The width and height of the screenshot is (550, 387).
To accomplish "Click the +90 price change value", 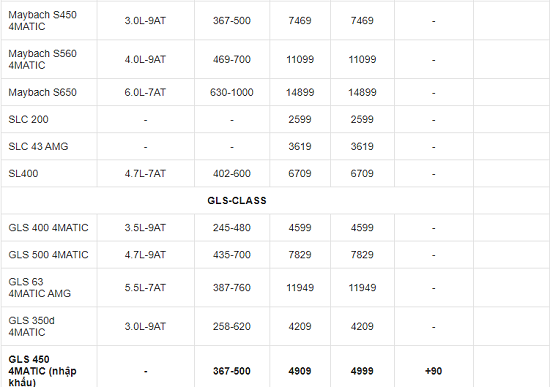I will [434, 371].
